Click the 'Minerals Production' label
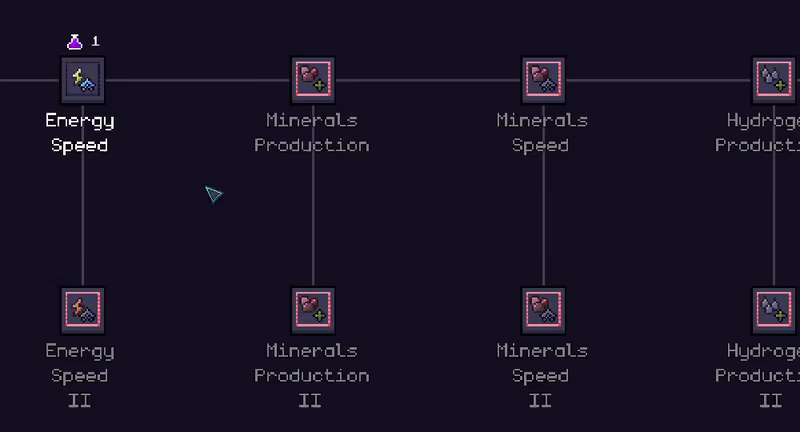The image size is (800, 432). coord(312,133)
